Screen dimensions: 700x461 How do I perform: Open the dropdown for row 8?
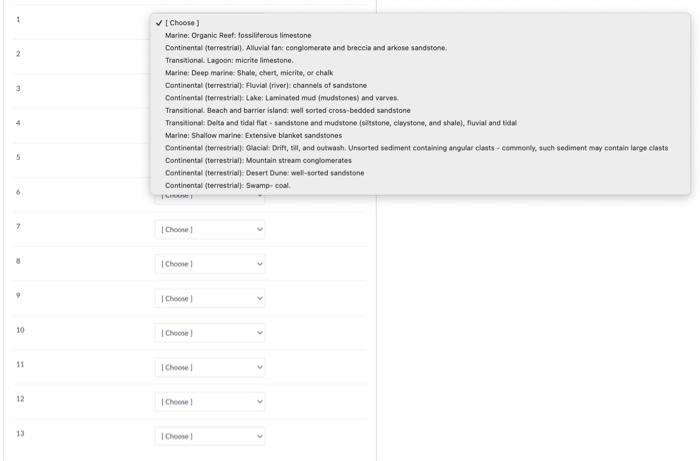point(210,264)
